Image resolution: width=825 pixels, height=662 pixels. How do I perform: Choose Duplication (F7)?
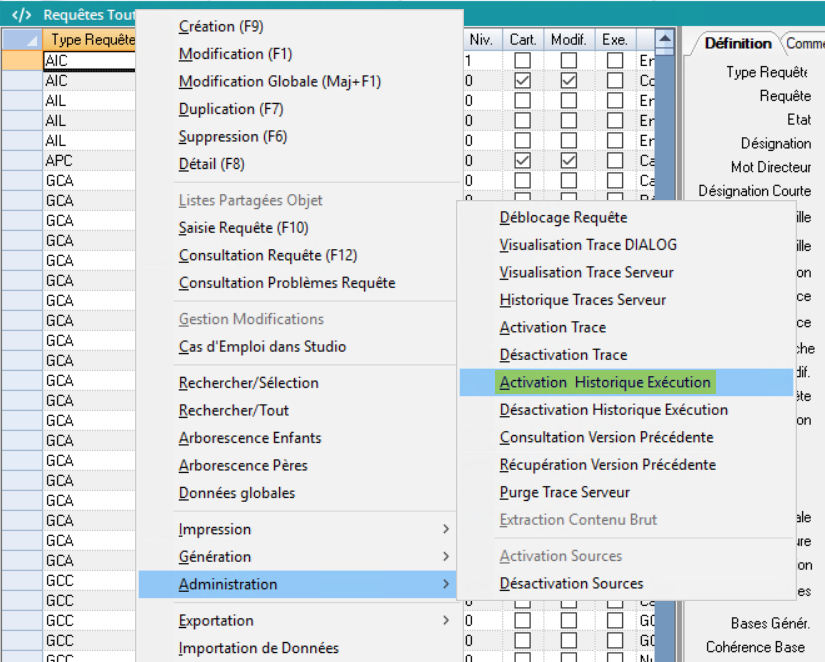[231, 109]
